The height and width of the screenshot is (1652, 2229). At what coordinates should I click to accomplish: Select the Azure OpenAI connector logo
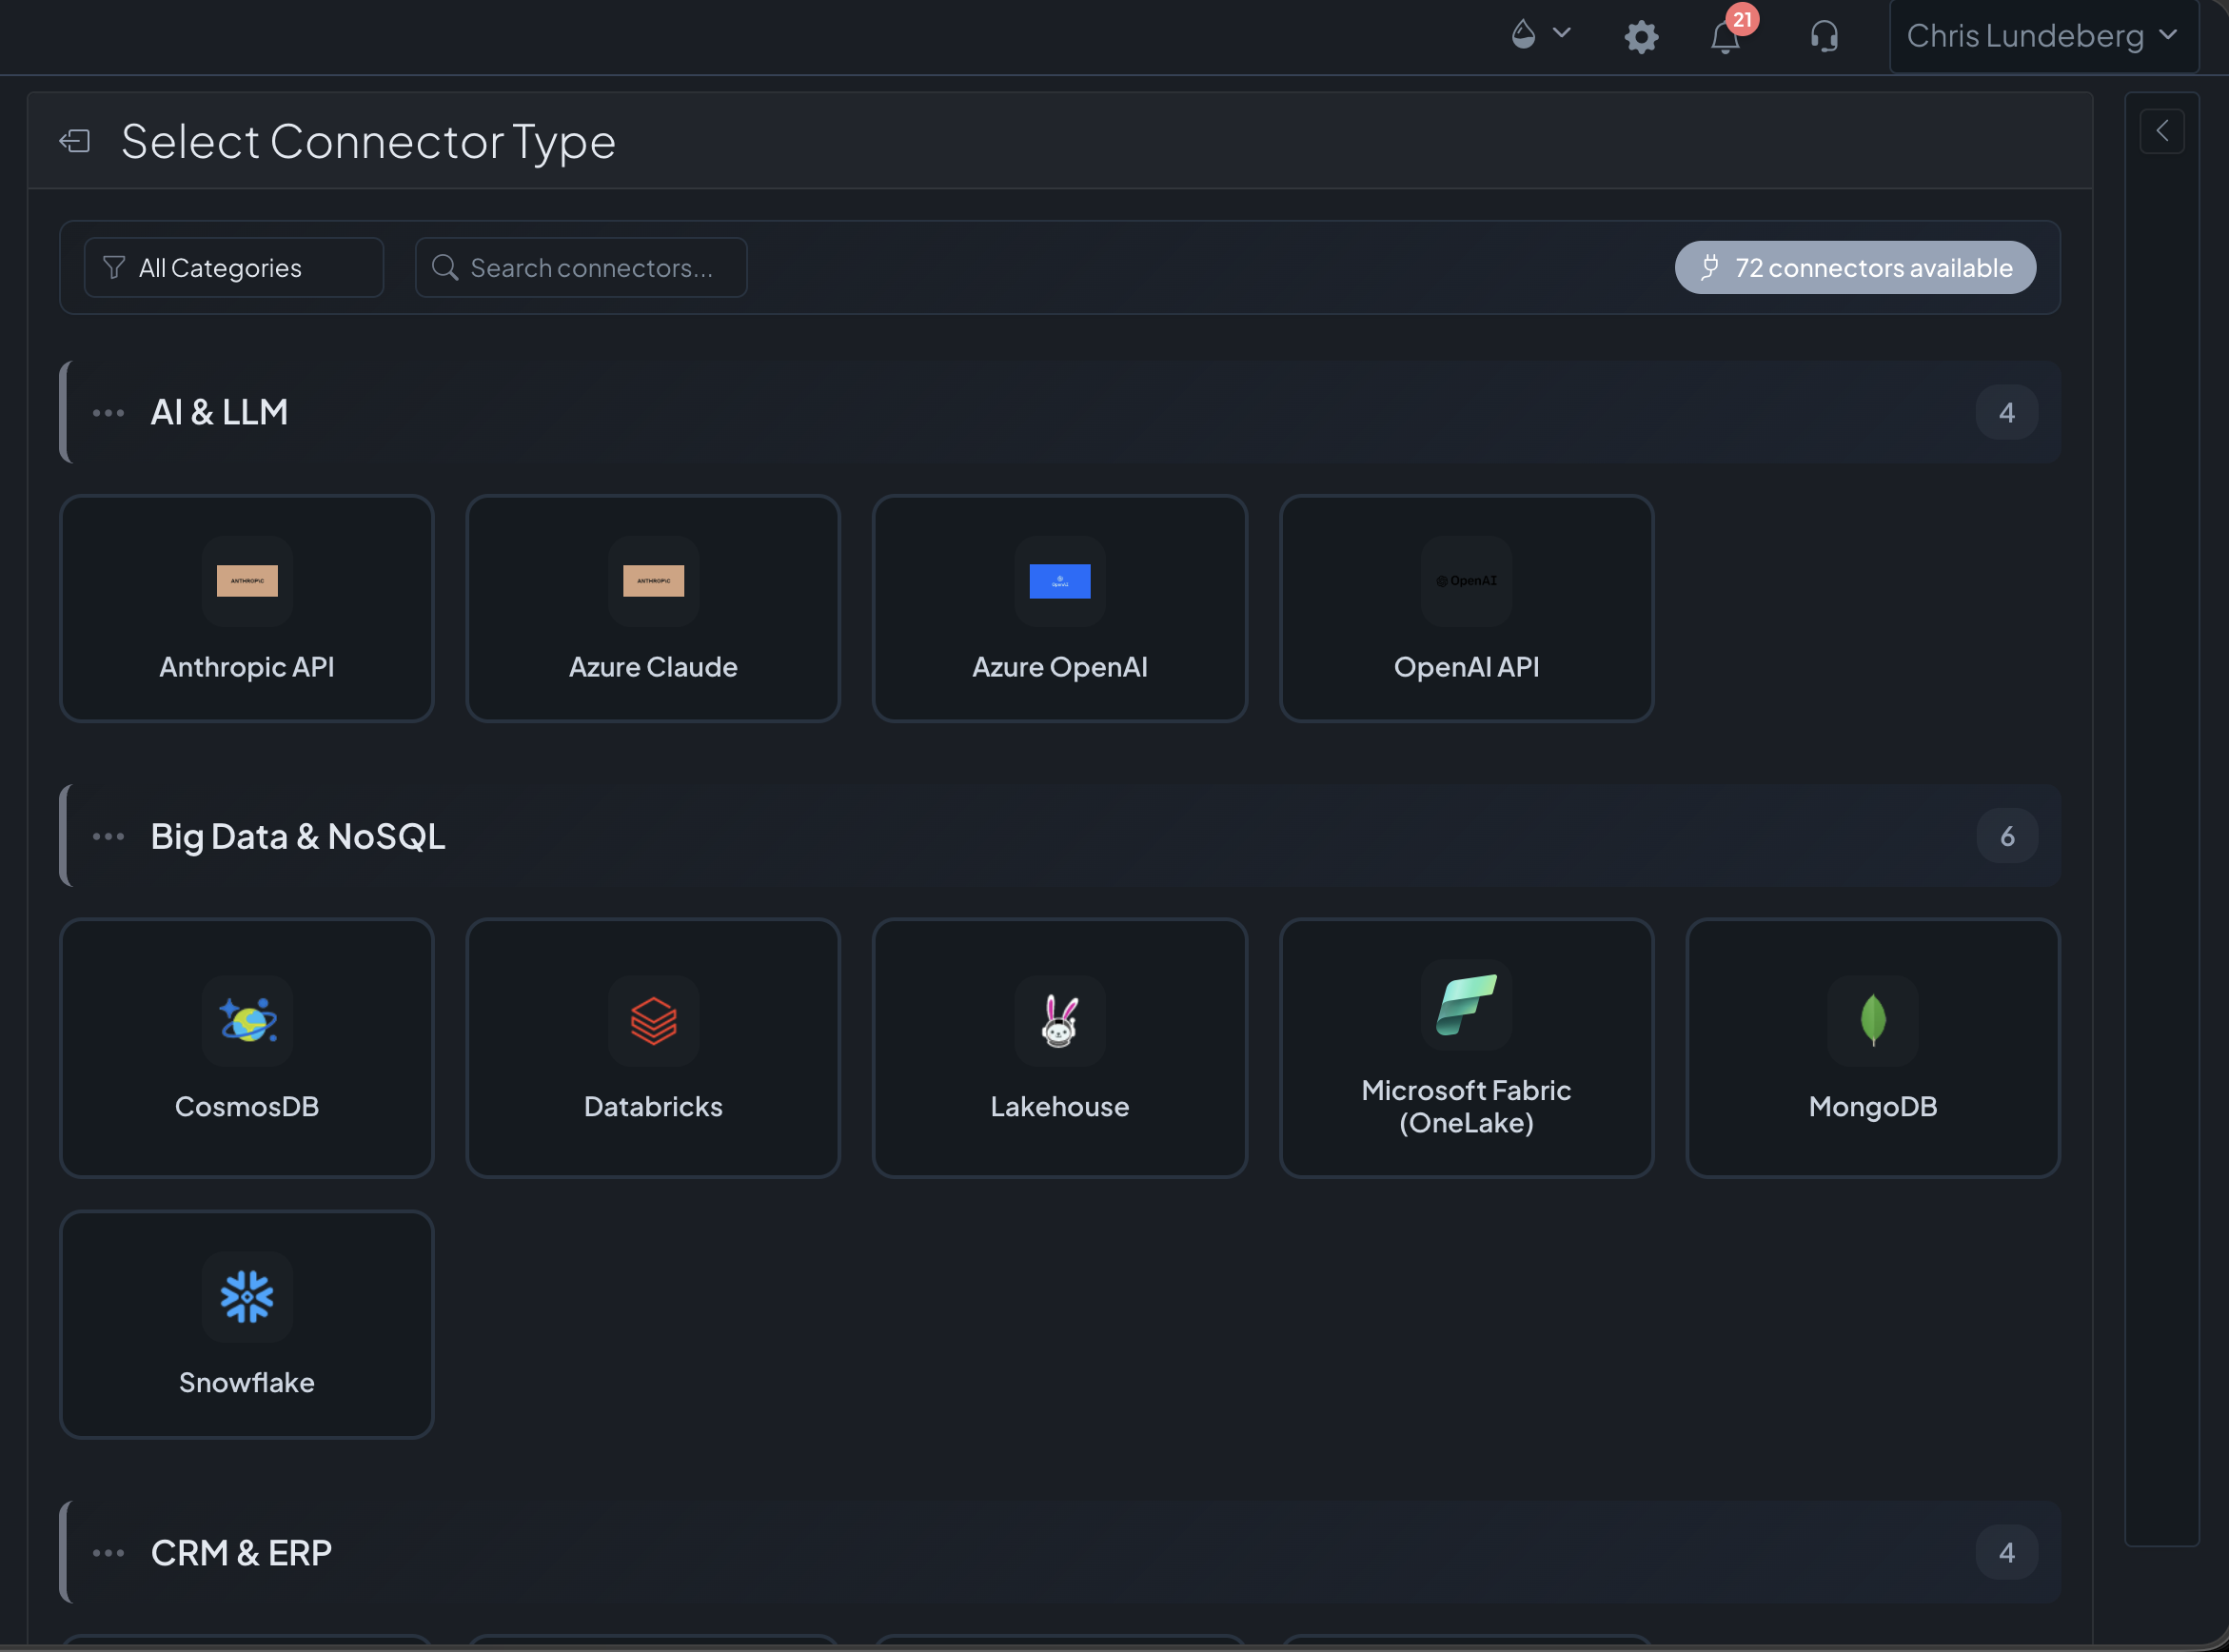pyautogui.click(x=1060, y=581)
